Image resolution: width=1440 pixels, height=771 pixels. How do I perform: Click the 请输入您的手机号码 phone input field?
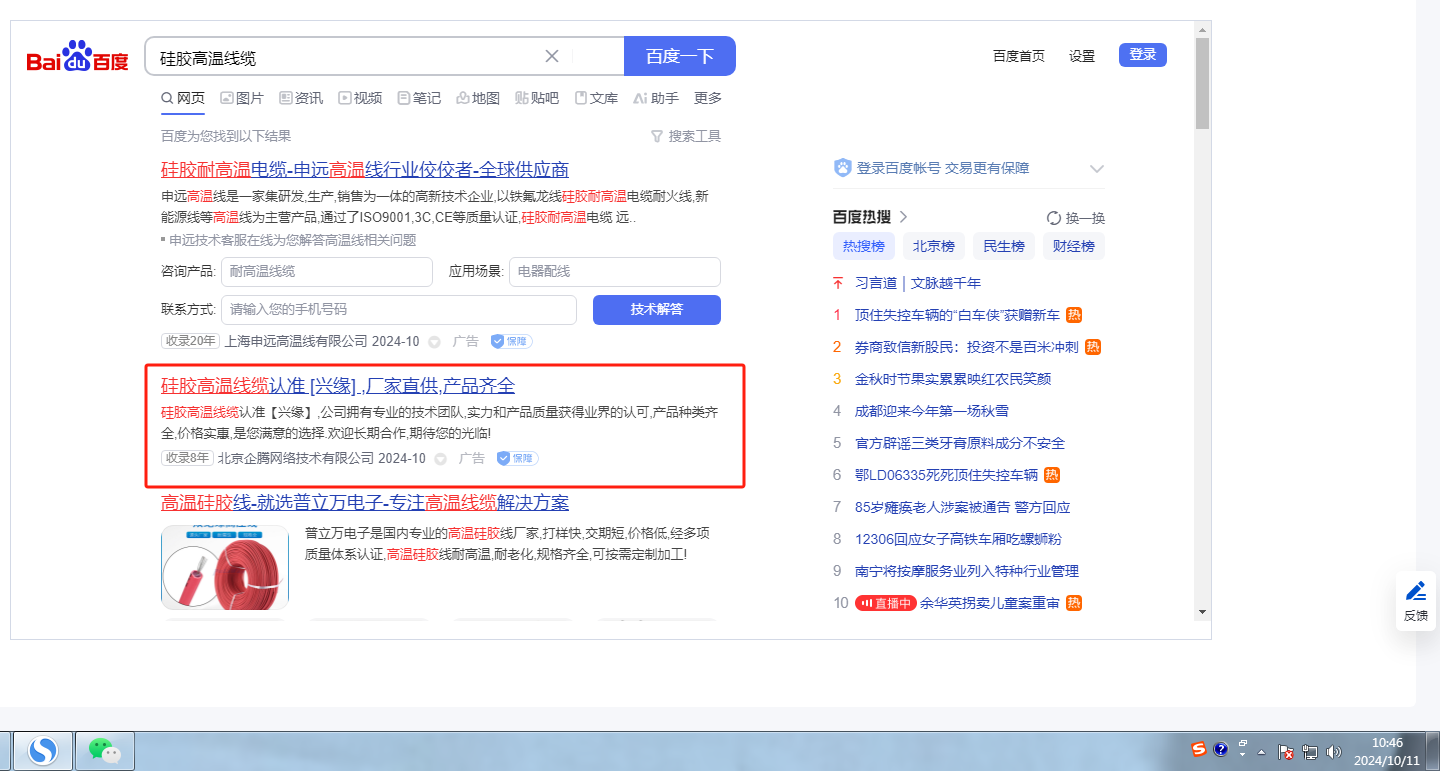[x=398, y=310]
